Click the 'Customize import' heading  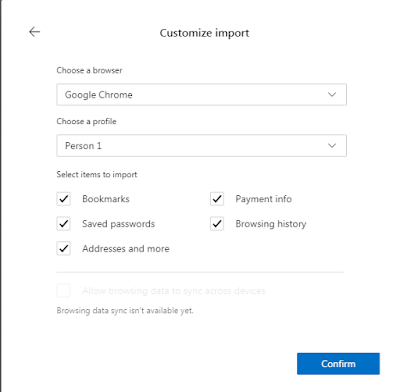(204, 33)
